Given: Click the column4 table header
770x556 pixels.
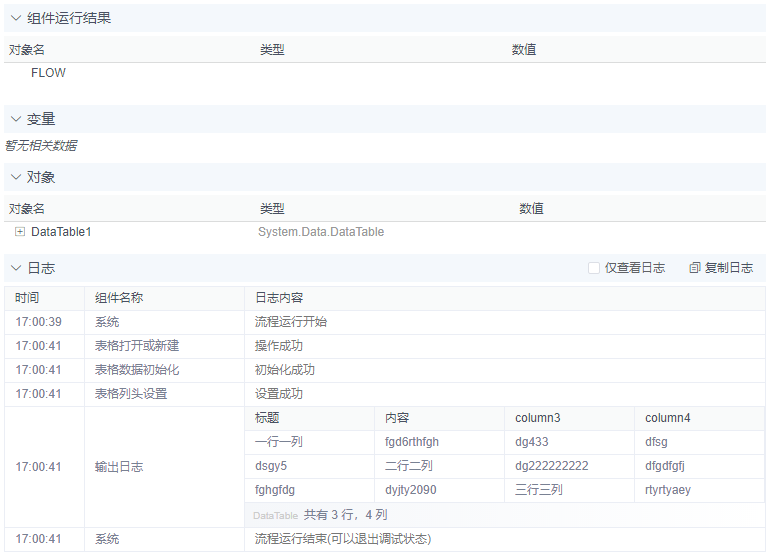Looking at the screenshot, I should pyautogui.click(x=667, y=418).
